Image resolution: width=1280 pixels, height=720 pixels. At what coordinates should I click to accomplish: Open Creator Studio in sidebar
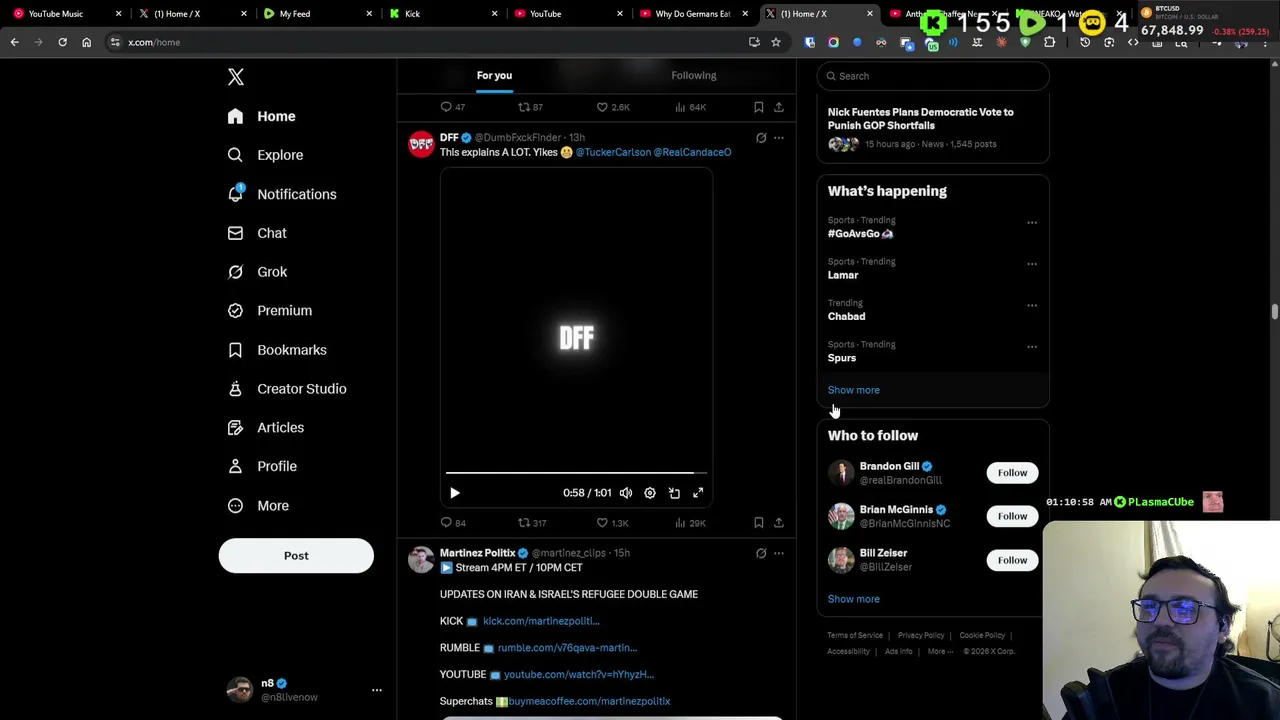(x=287, y=389)
